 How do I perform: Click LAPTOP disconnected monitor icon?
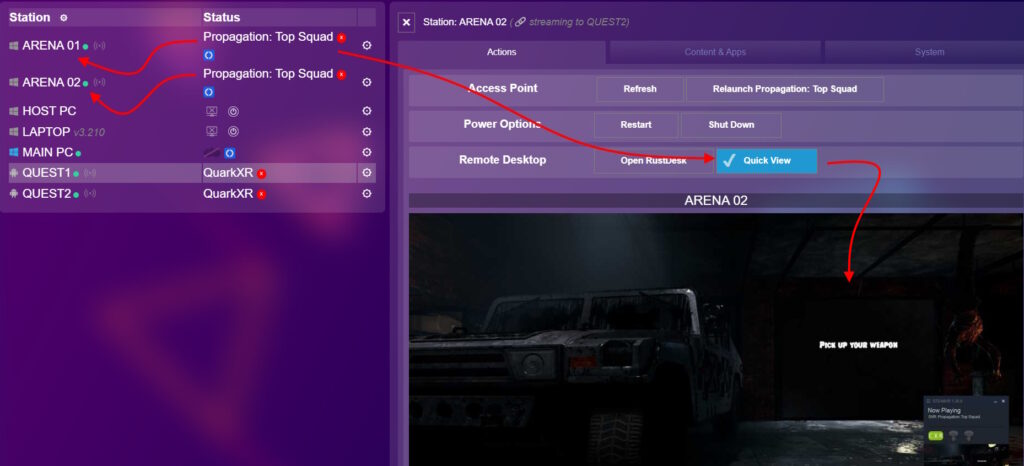point(212,132)
